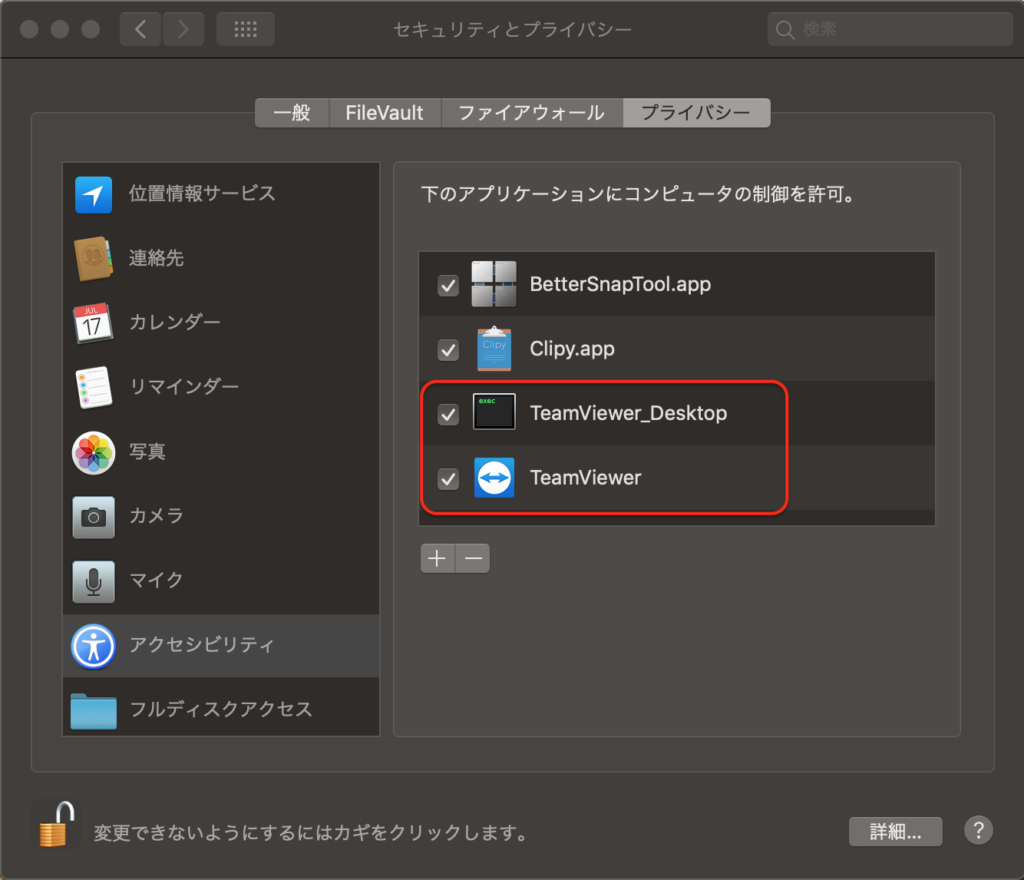The height and width of the screenshot is (880, 1024).
Task: Disable Clipy.app accessibility access
Action: click(x=447, y=349)
